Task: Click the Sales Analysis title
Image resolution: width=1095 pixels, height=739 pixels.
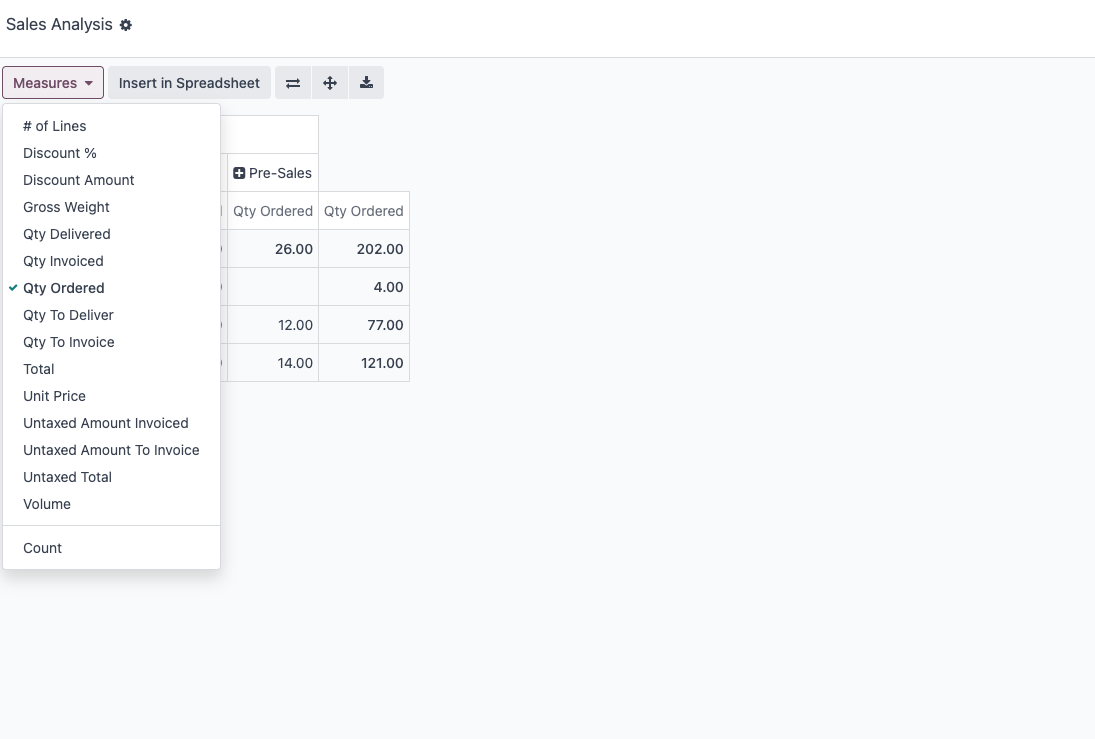Action: pyautogui.click(x=59, y=24)
